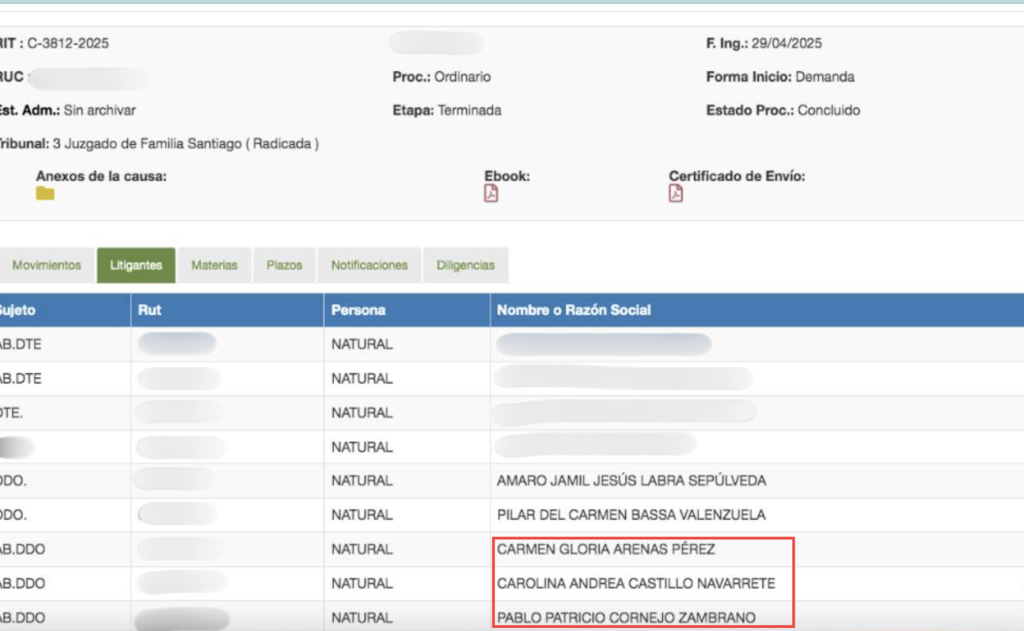Open the Anexos de la causa folder icon

point(45,194)
